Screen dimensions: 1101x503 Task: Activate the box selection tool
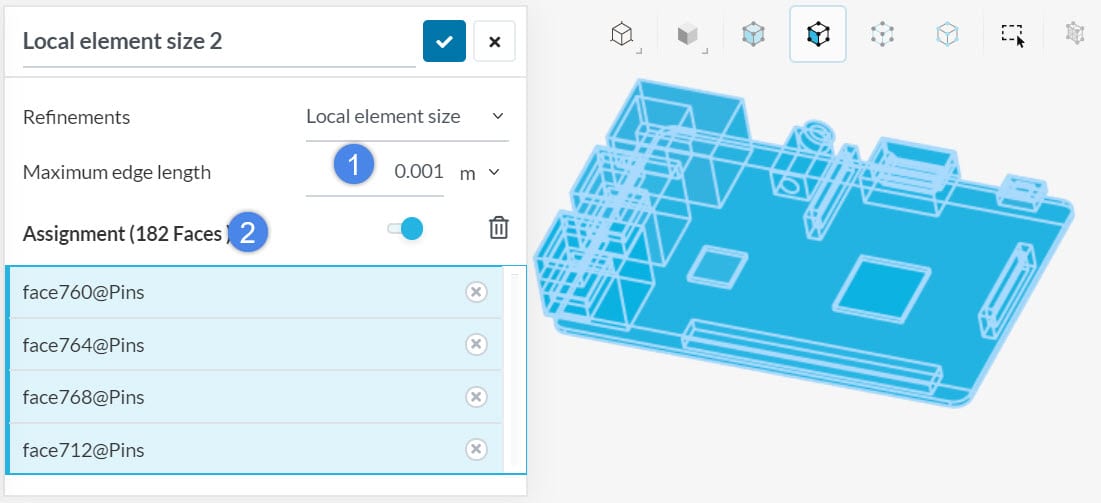click(x=1013, y=35)
